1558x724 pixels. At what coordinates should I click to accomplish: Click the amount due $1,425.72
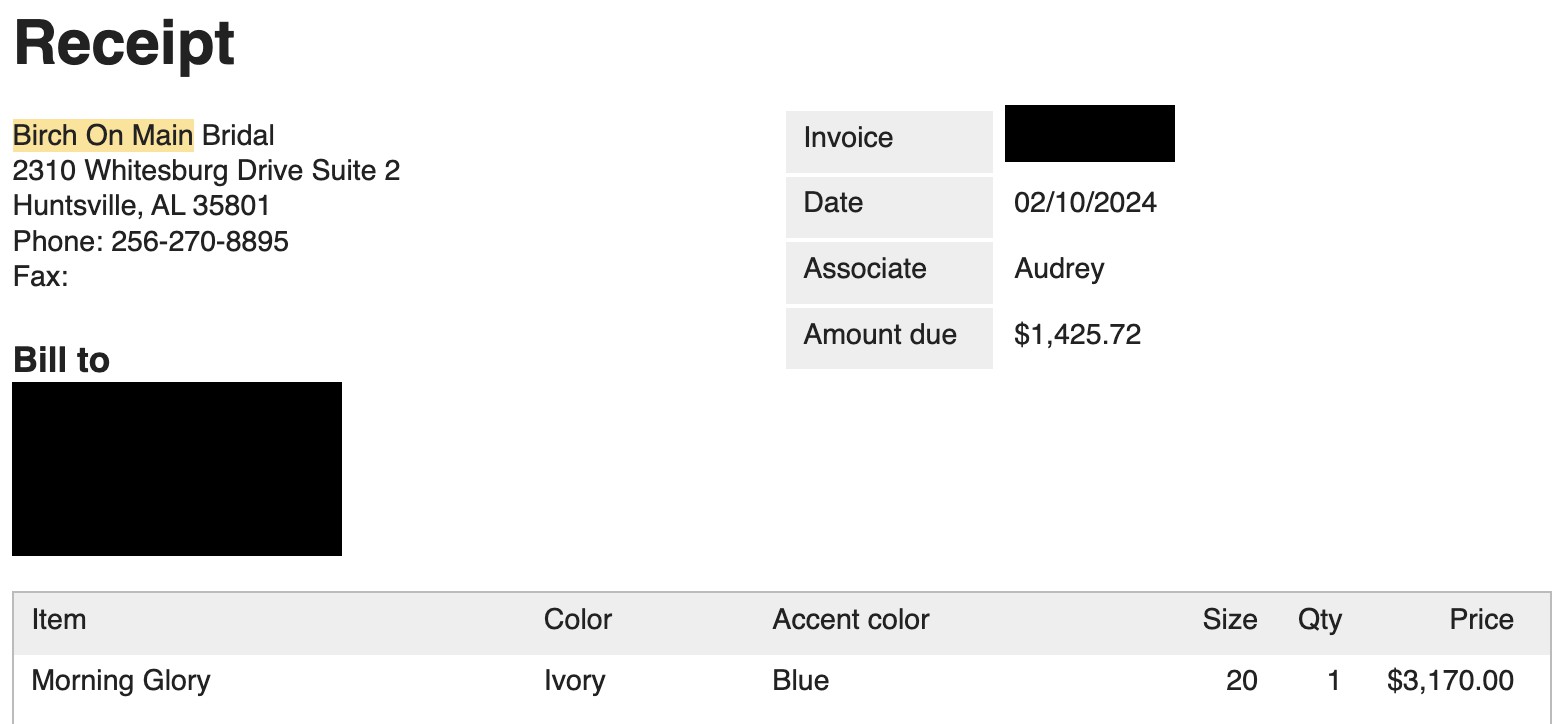(1077, 334)
